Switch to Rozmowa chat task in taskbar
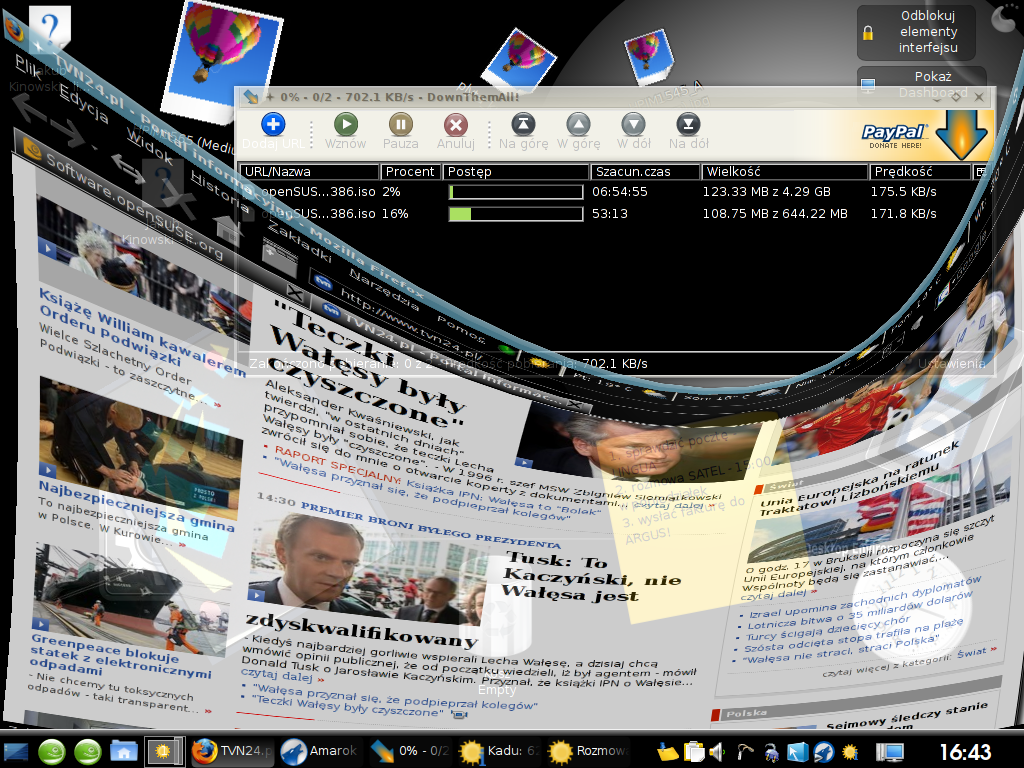This screenshot has height=768, width=1024. tap(588, 751)
